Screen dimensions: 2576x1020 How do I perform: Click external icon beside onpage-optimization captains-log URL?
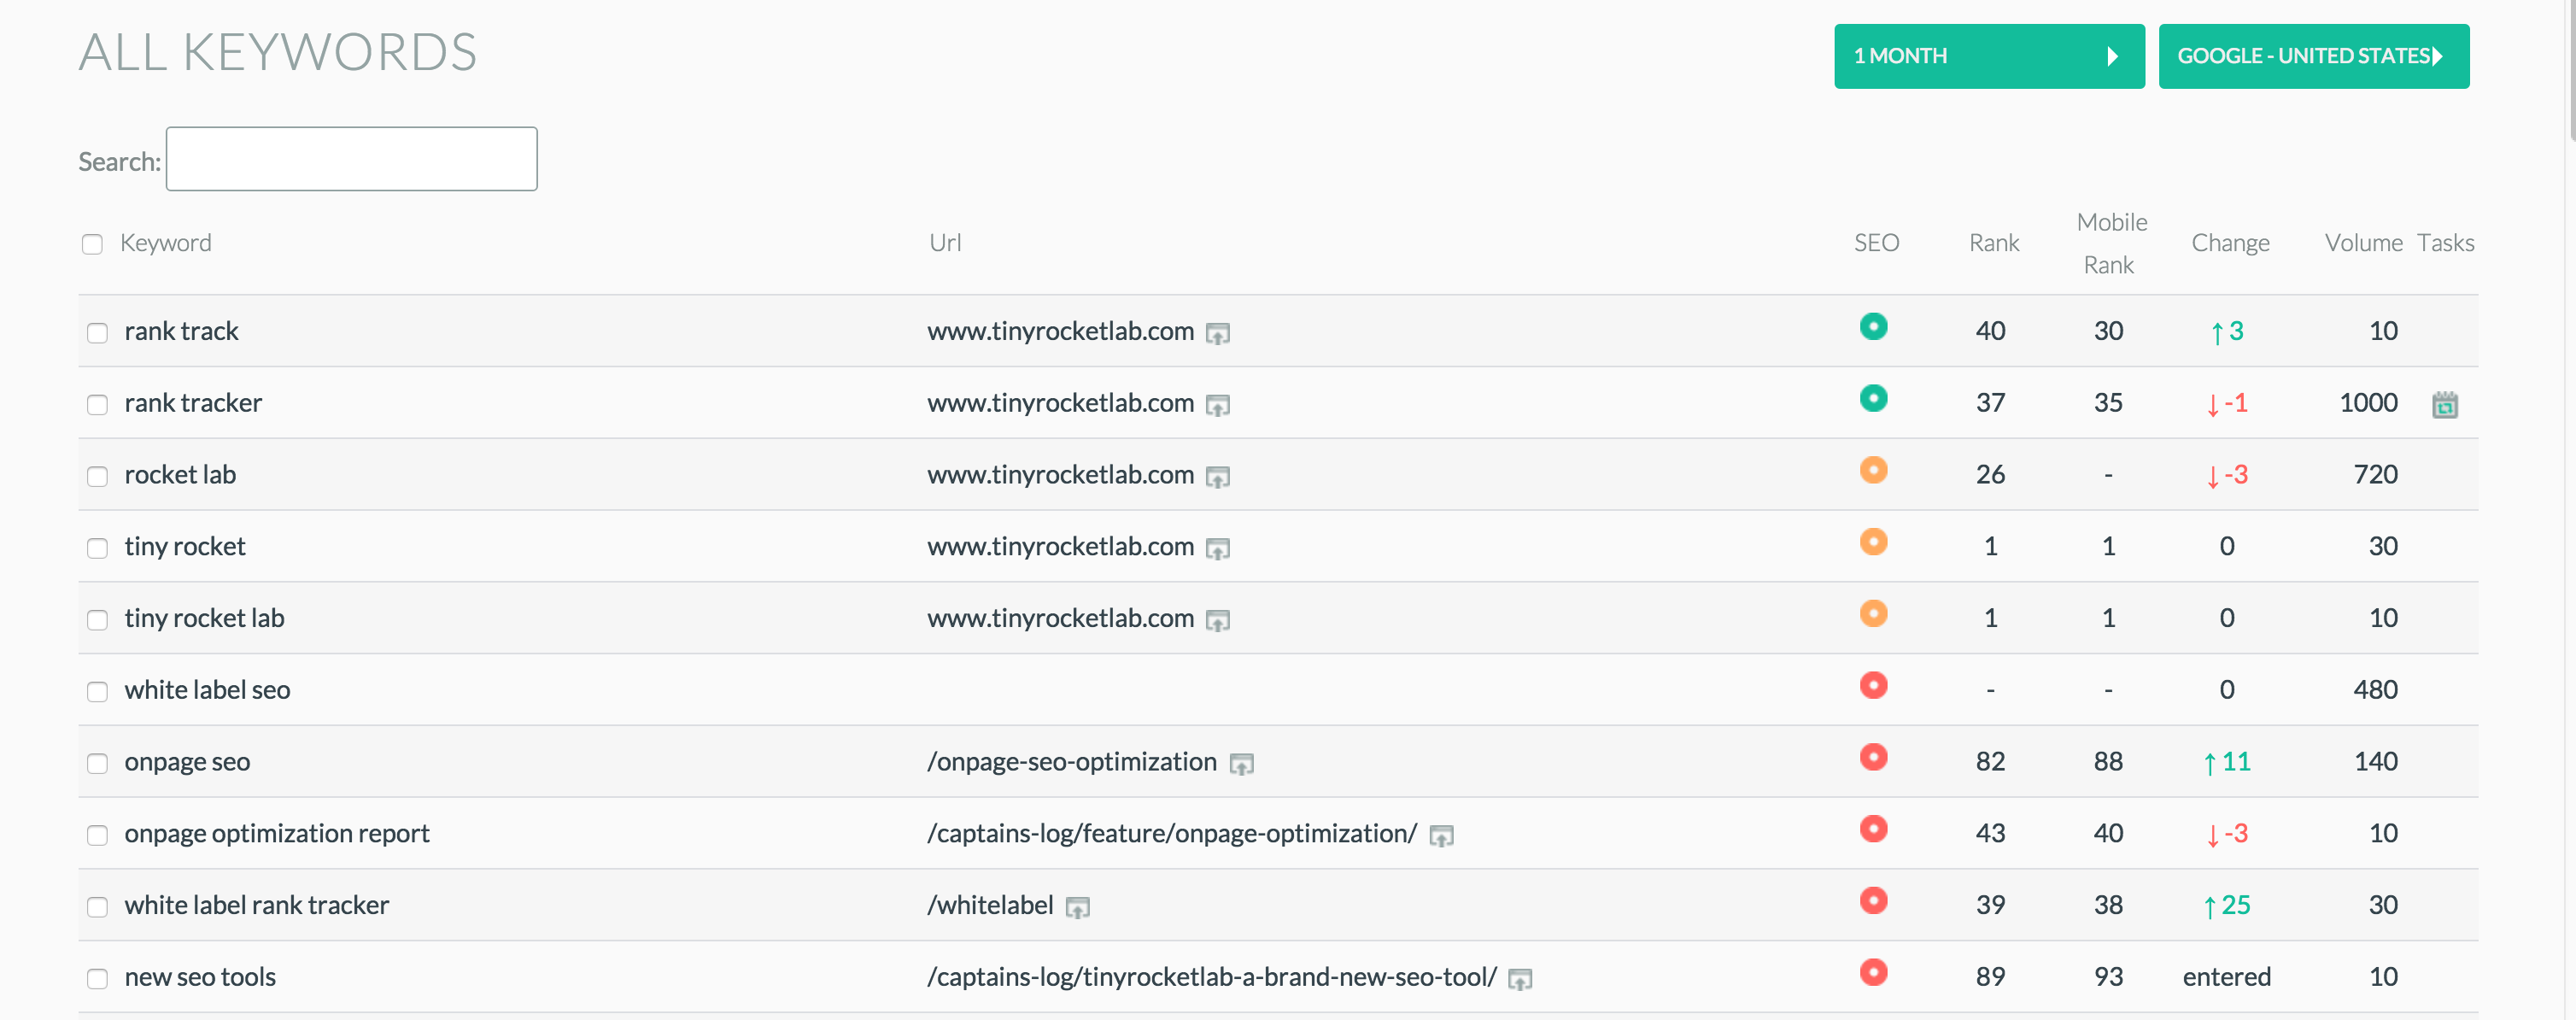click(x=1441, y=836)
